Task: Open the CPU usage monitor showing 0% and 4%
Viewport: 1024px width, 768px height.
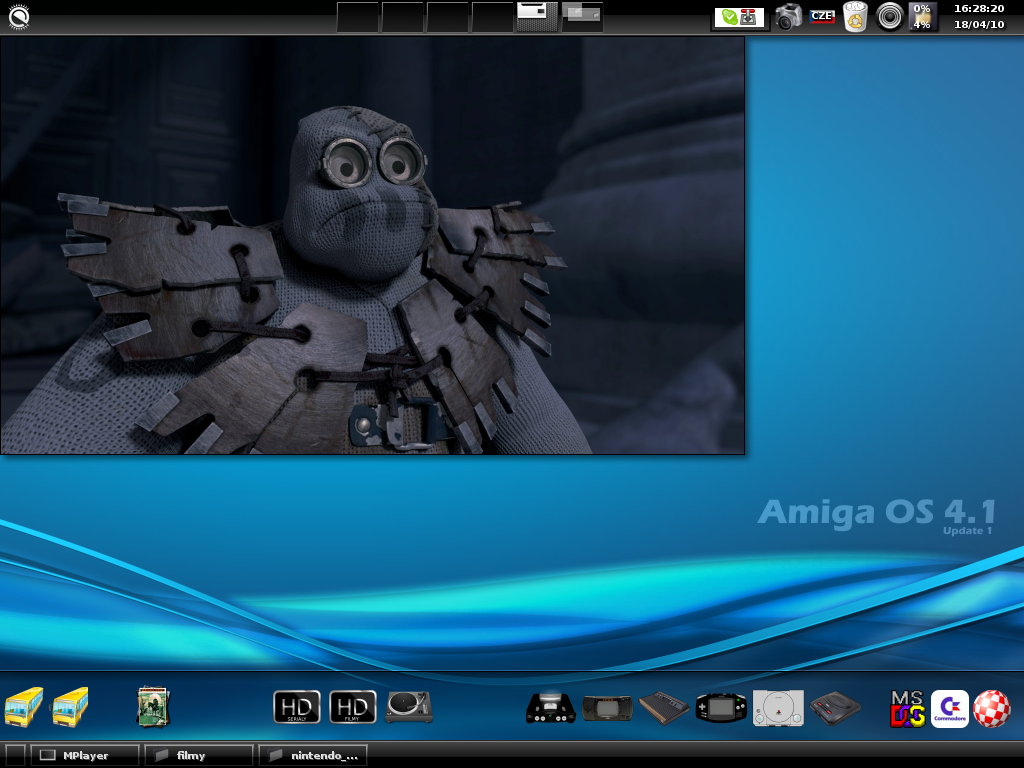Action: pyautogui.click(x=922, y=17)
